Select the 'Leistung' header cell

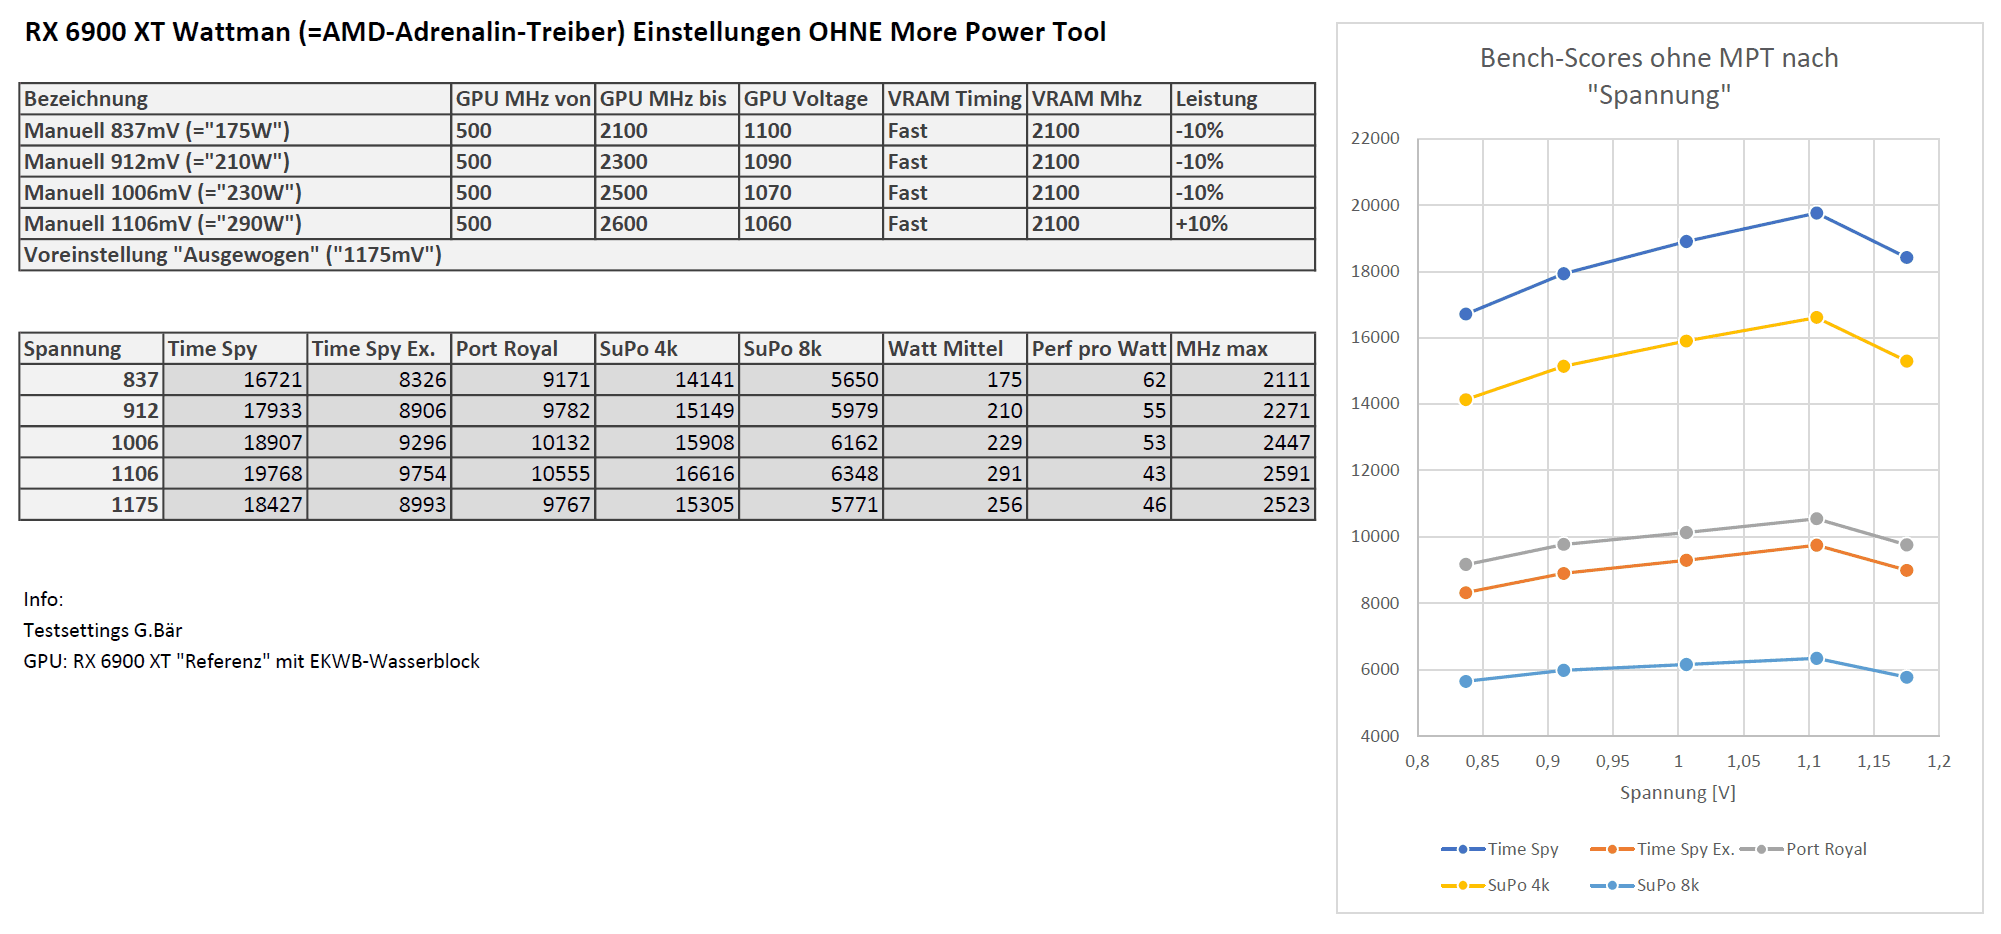[x=1243, y=99]
